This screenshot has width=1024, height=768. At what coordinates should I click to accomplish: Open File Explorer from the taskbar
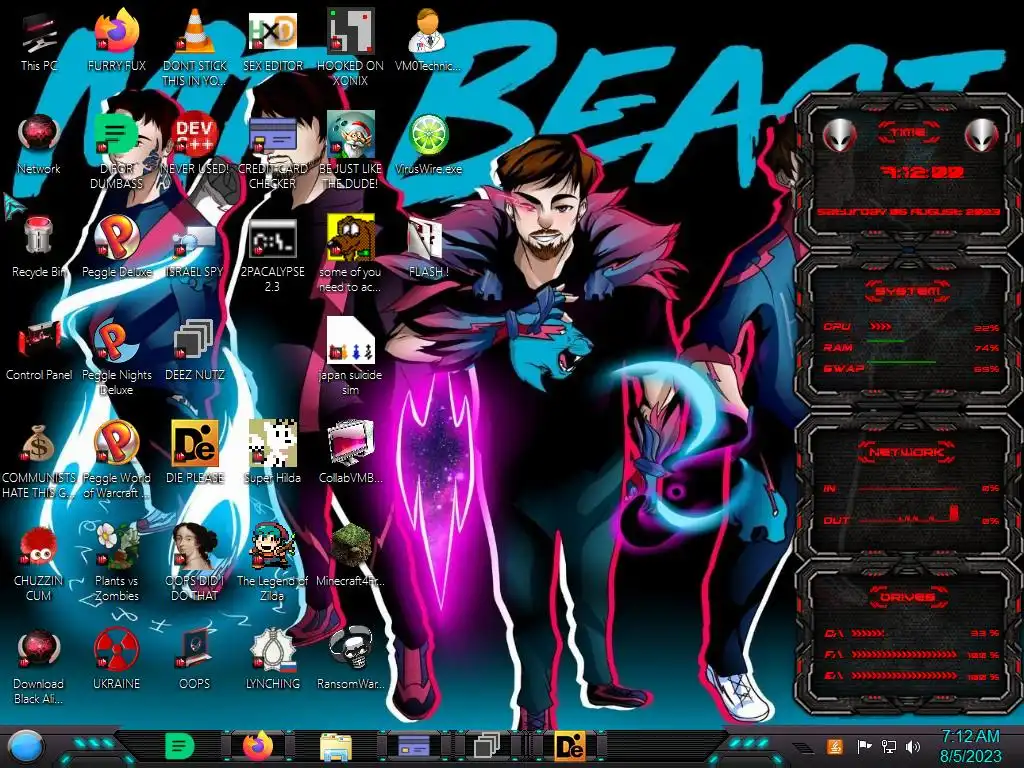[x=336, y=747]
